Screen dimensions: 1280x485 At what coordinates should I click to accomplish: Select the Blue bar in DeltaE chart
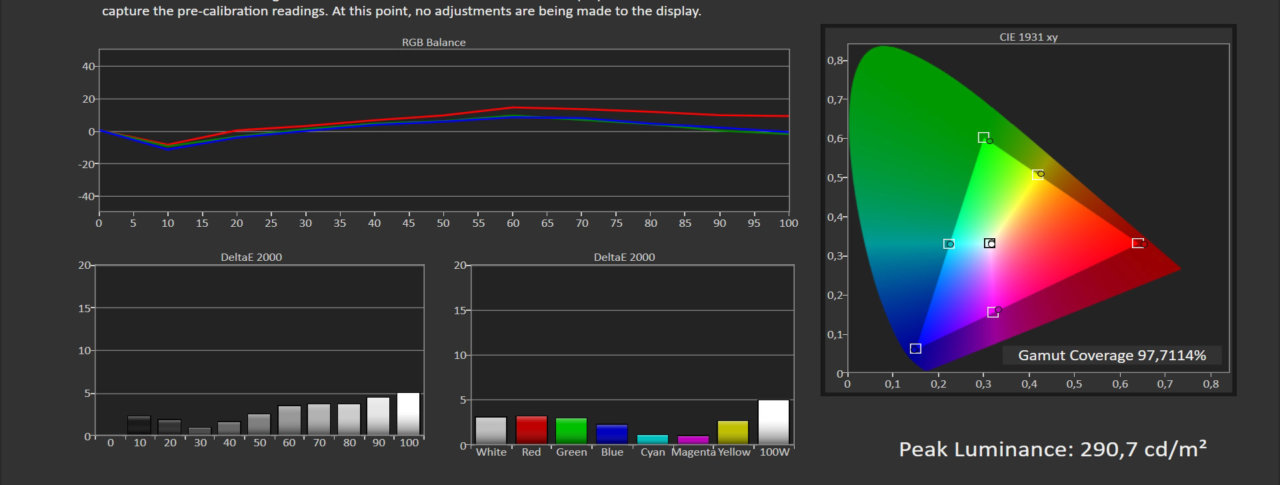click(612, 435)
